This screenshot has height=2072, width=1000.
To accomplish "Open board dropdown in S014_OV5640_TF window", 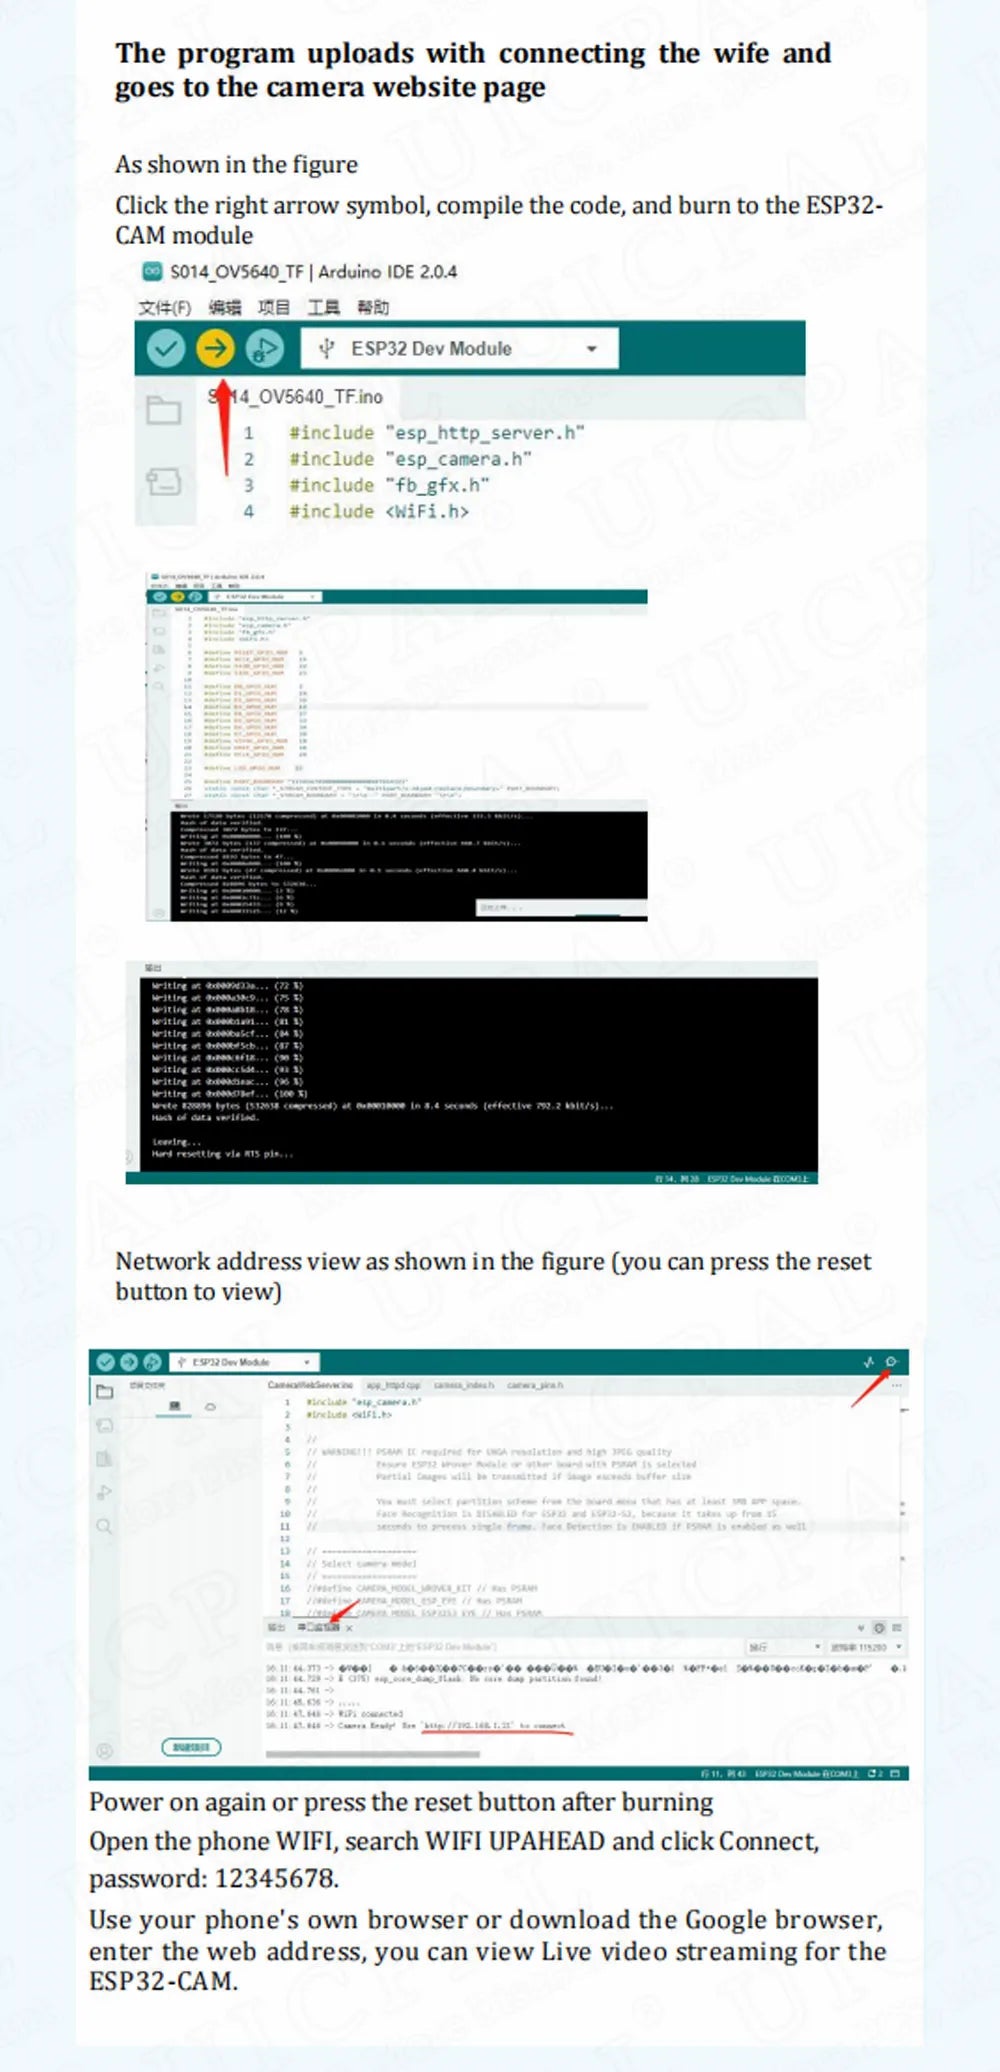I will click(459, 348).
